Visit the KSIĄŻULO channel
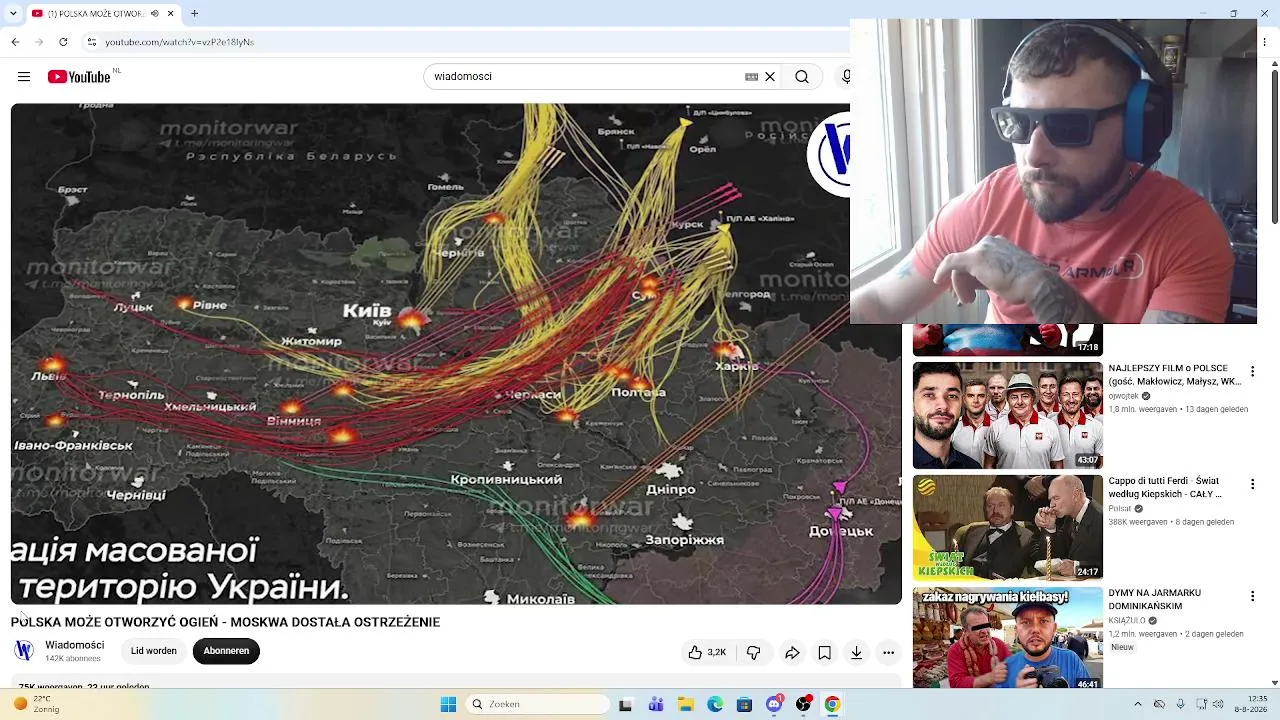The width and height of the screenshot is (1280, 720). tap(1127, 621)
